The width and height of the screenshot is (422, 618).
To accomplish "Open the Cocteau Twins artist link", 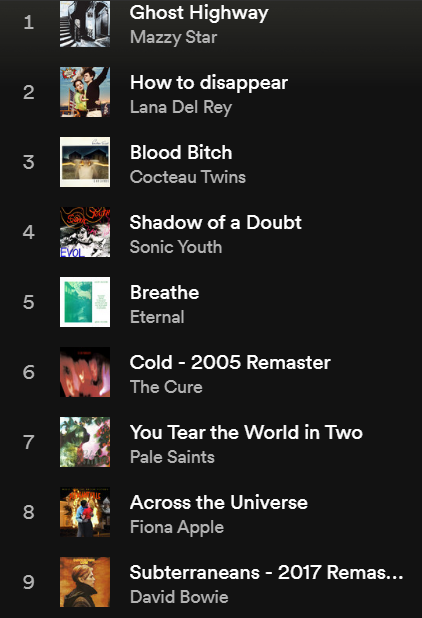I will 188,177.
